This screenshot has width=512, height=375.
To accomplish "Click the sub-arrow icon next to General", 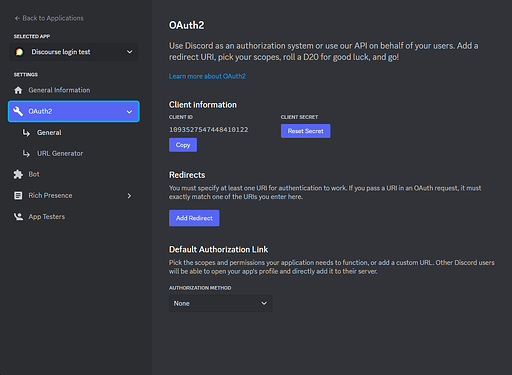I will pos(26,133).
